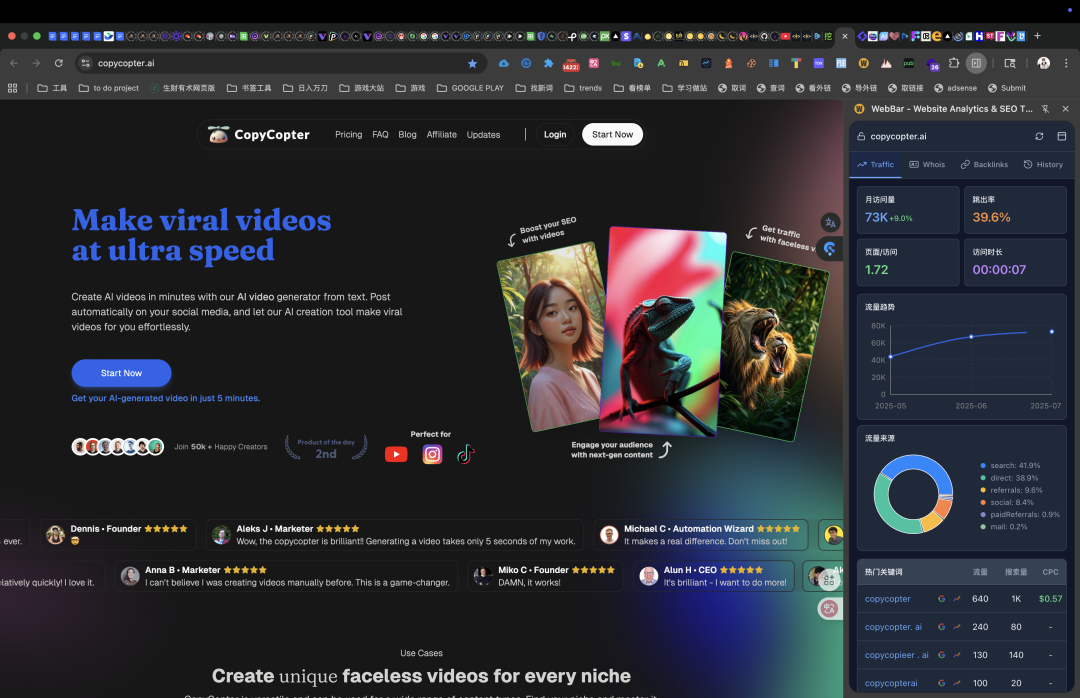The height and width of the screenshot is (698, 1080).
Task: Click the 2025-06 point on traffic chart
Action: (x=971, y=336)
